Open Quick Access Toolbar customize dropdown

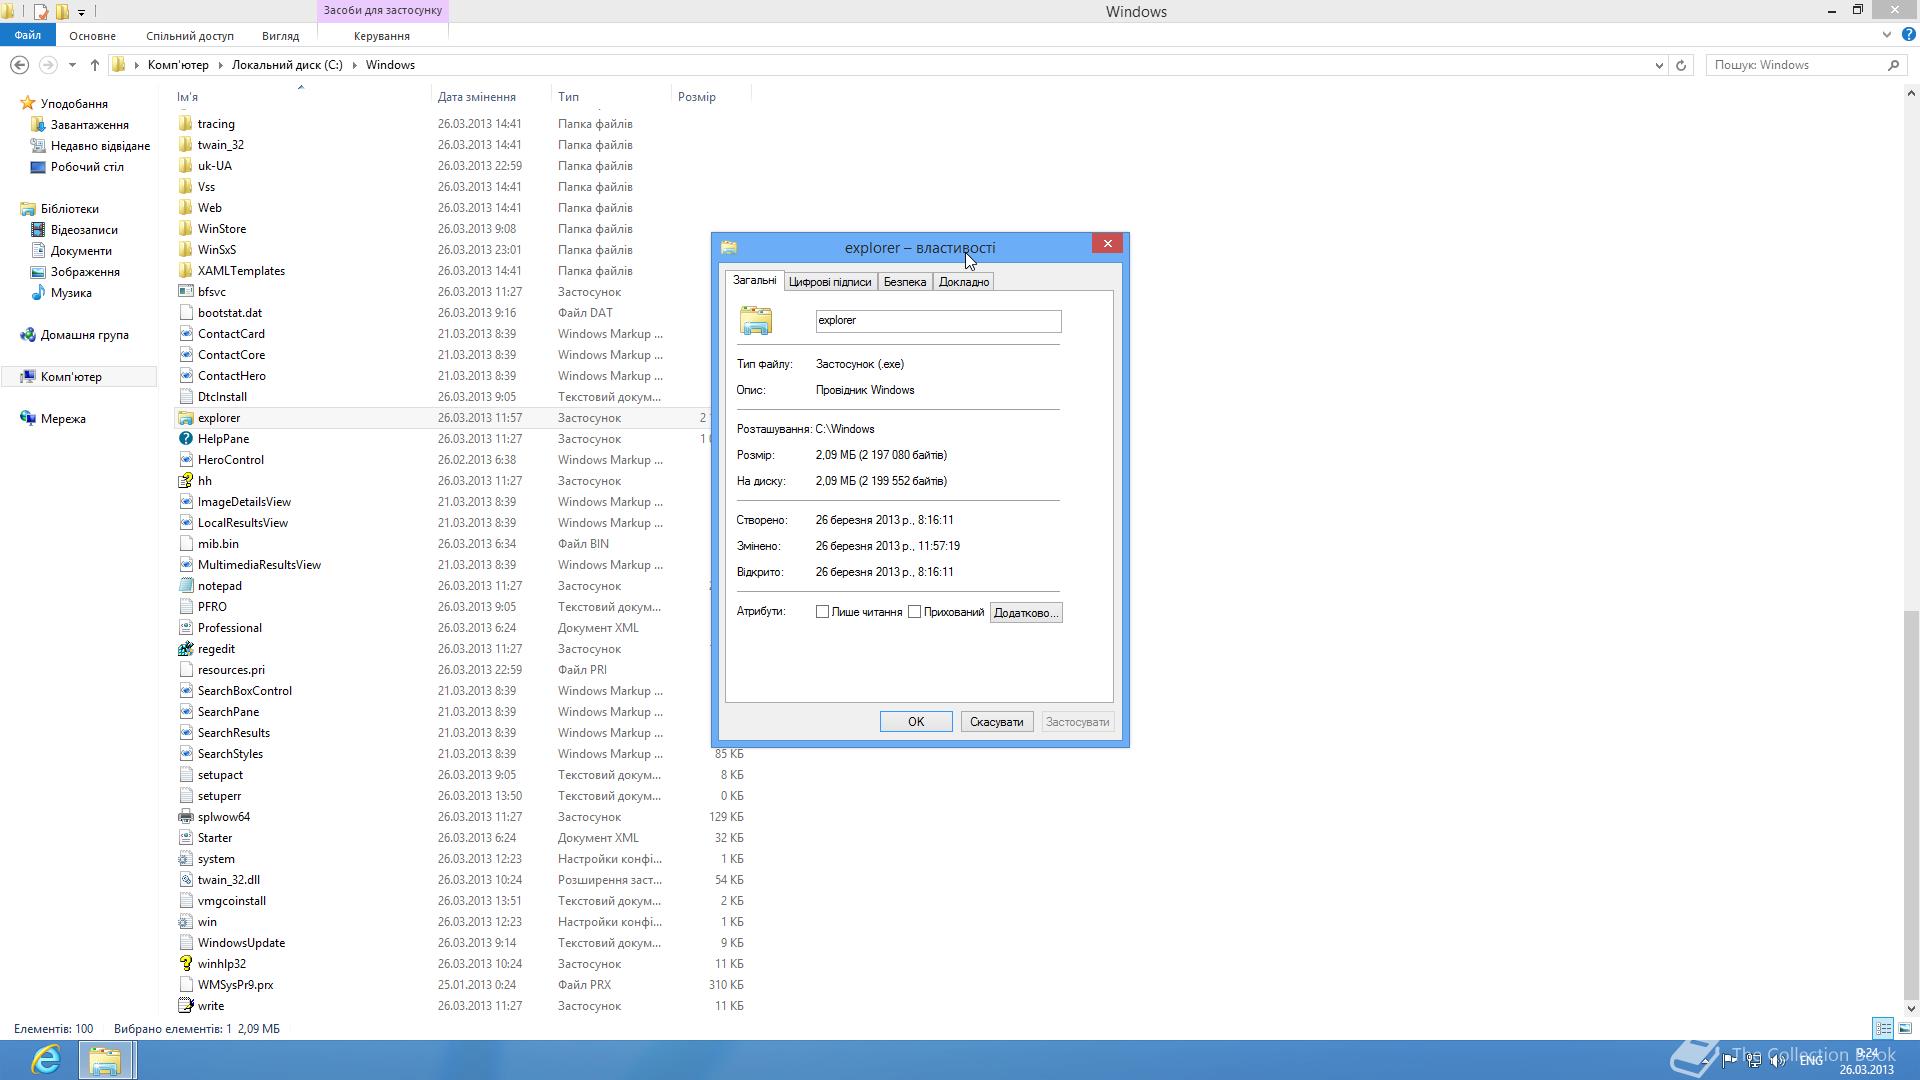pos(81,12)
